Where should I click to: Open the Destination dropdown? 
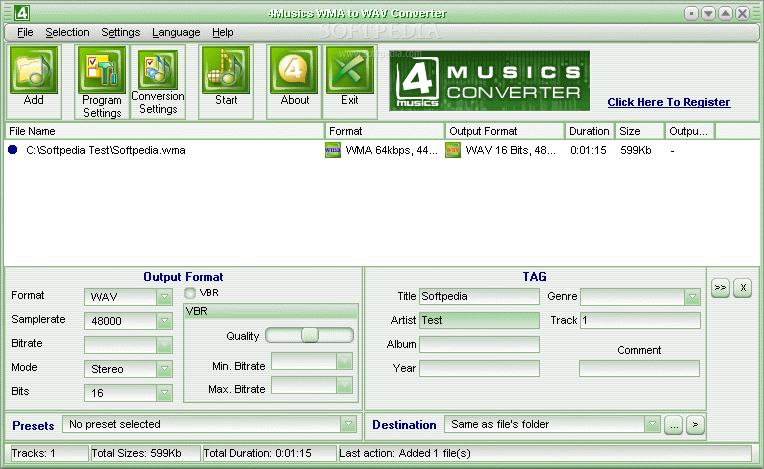pyautogui.click(x=652, y=424)
